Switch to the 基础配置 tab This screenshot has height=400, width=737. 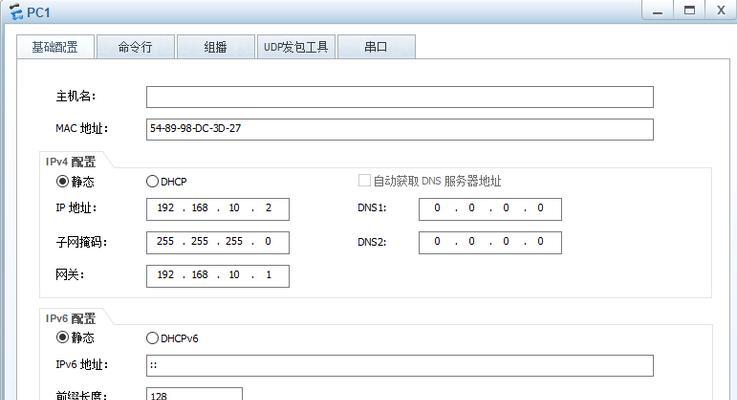(x=55, y=47)
